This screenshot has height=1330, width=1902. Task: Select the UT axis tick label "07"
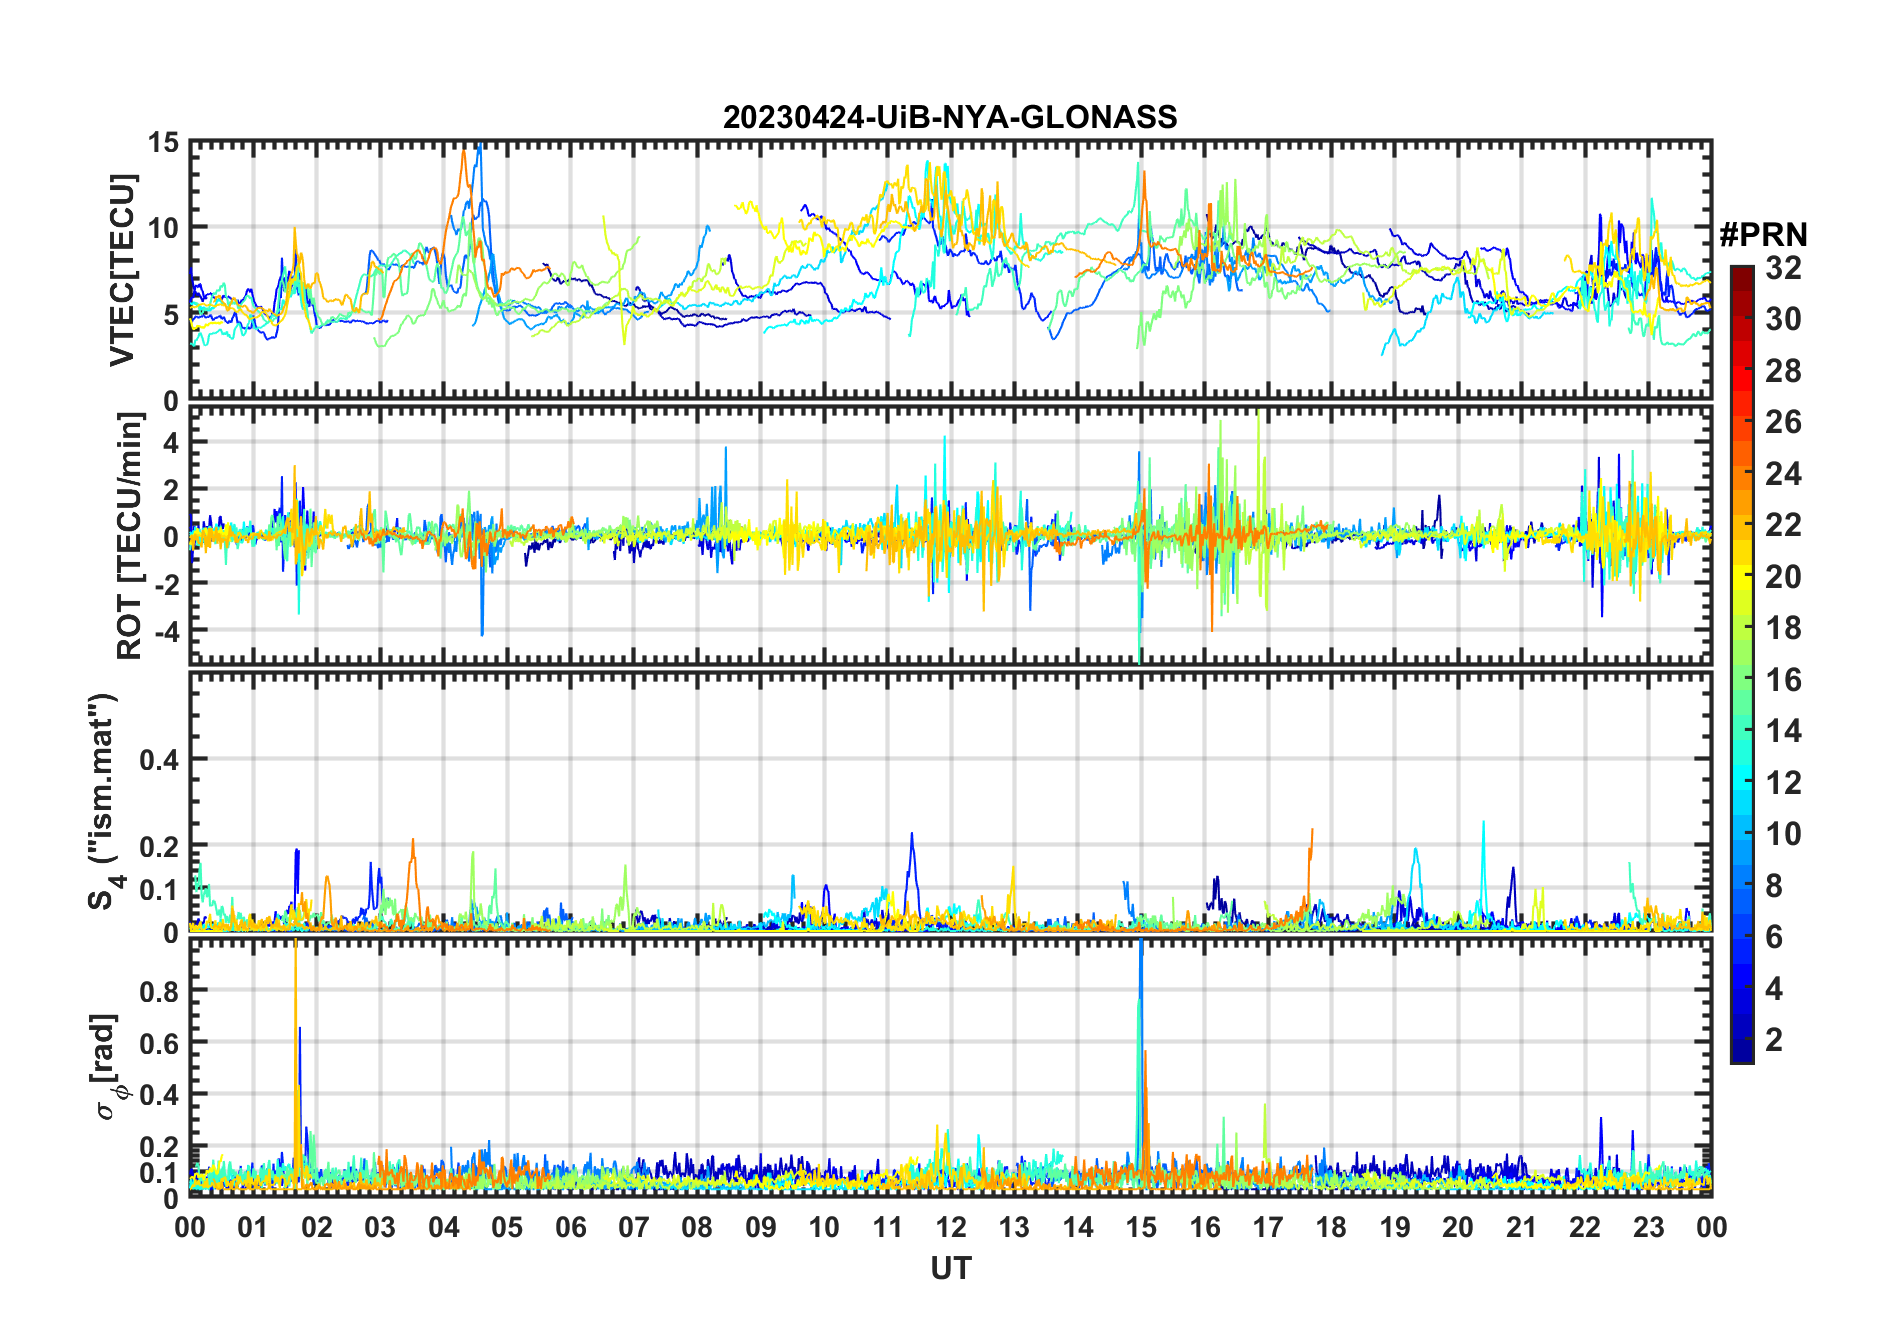tap(634, 1227)
